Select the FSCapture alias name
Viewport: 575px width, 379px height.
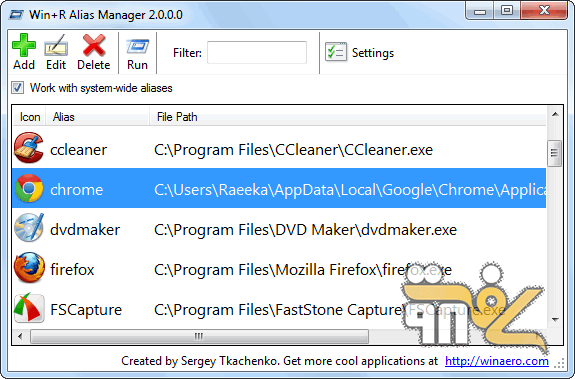click(86, 310)
